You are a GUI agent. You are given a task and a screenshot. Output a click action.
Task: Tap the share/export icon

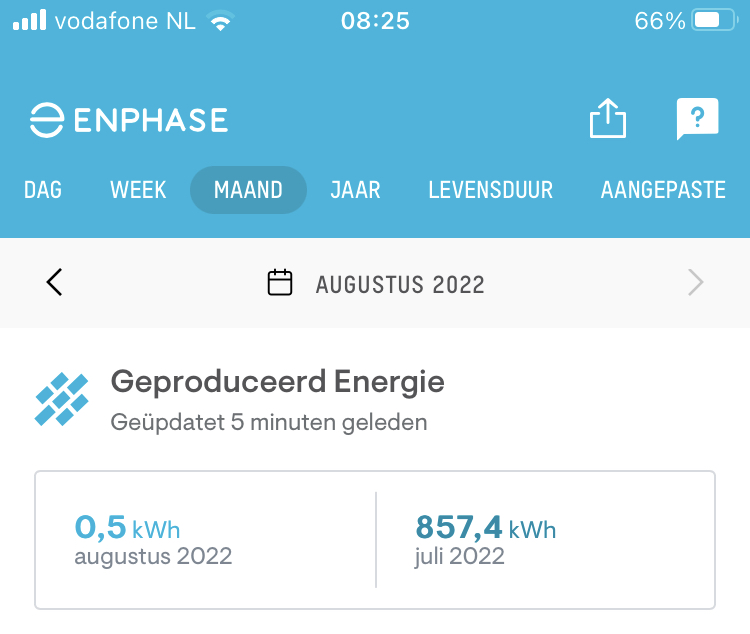[x=607, y=119]
